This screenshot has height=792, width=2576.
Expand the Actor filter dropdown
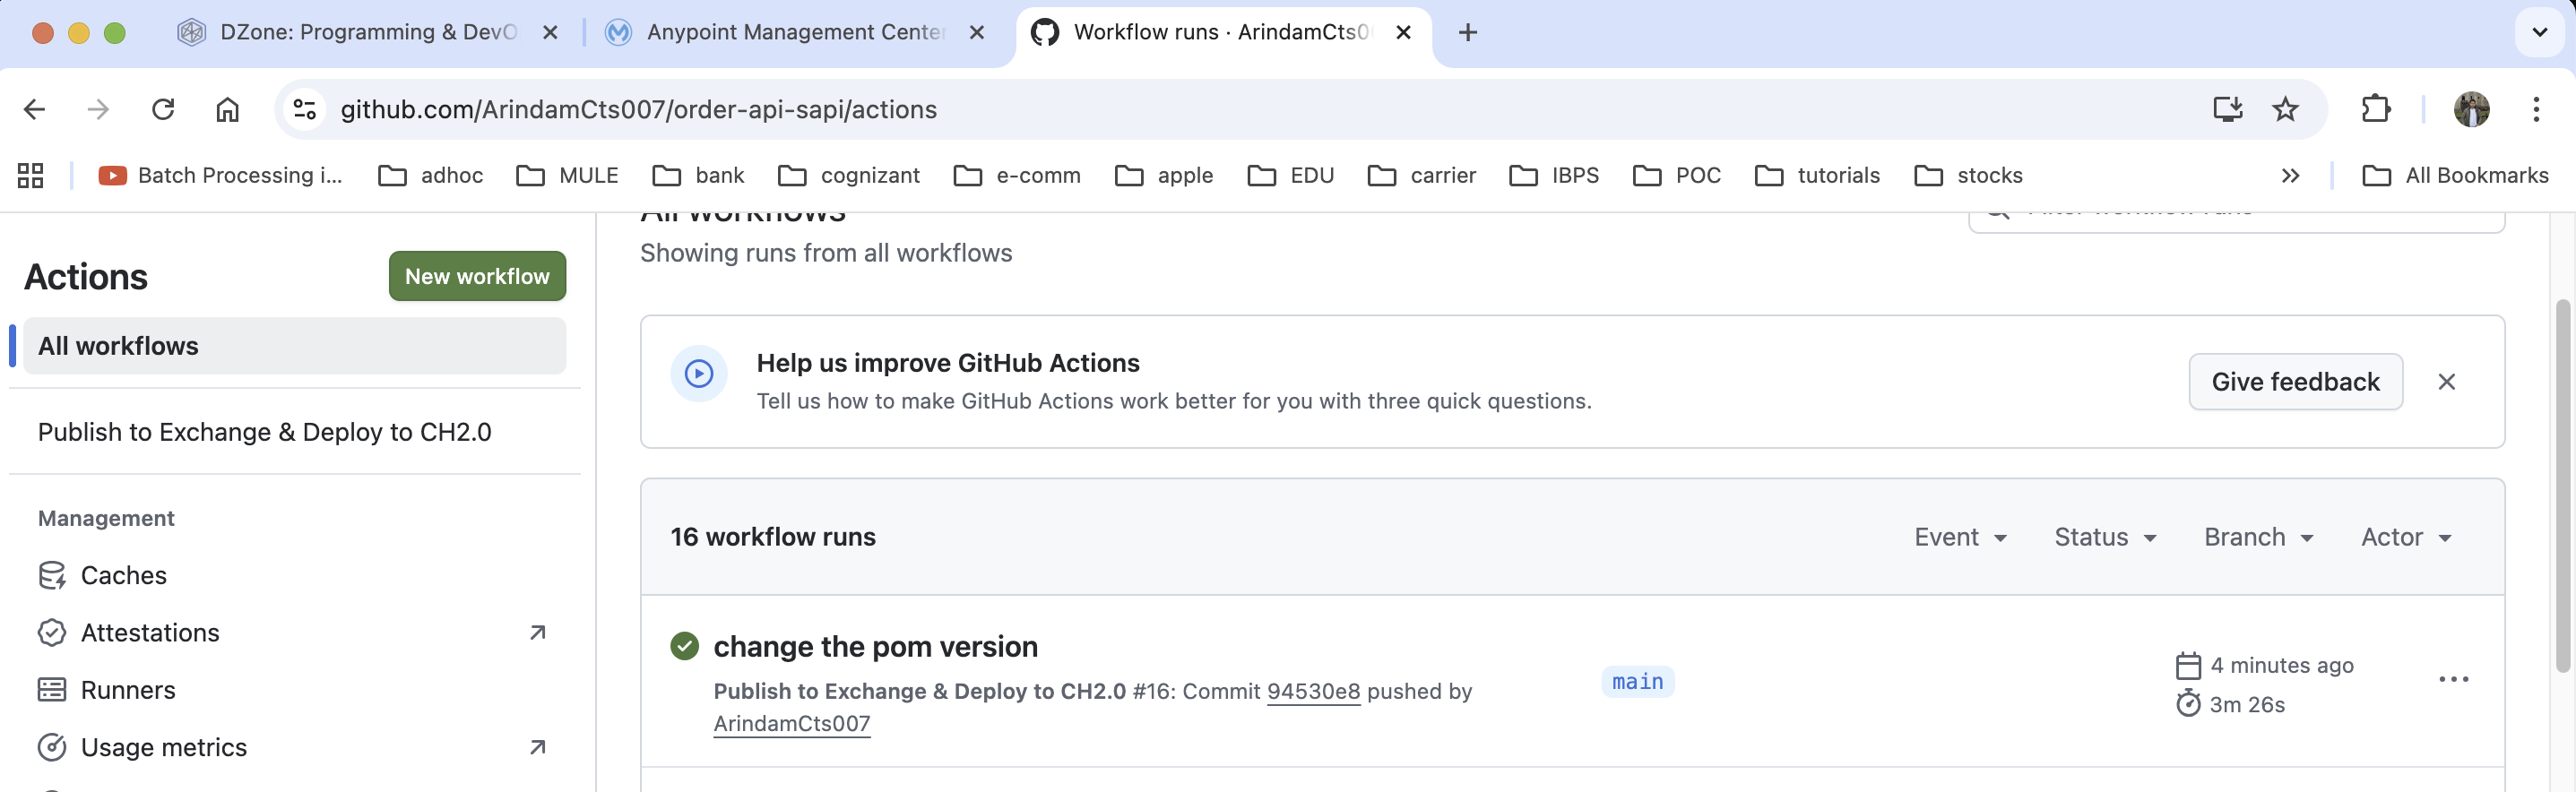(2406, 537)
